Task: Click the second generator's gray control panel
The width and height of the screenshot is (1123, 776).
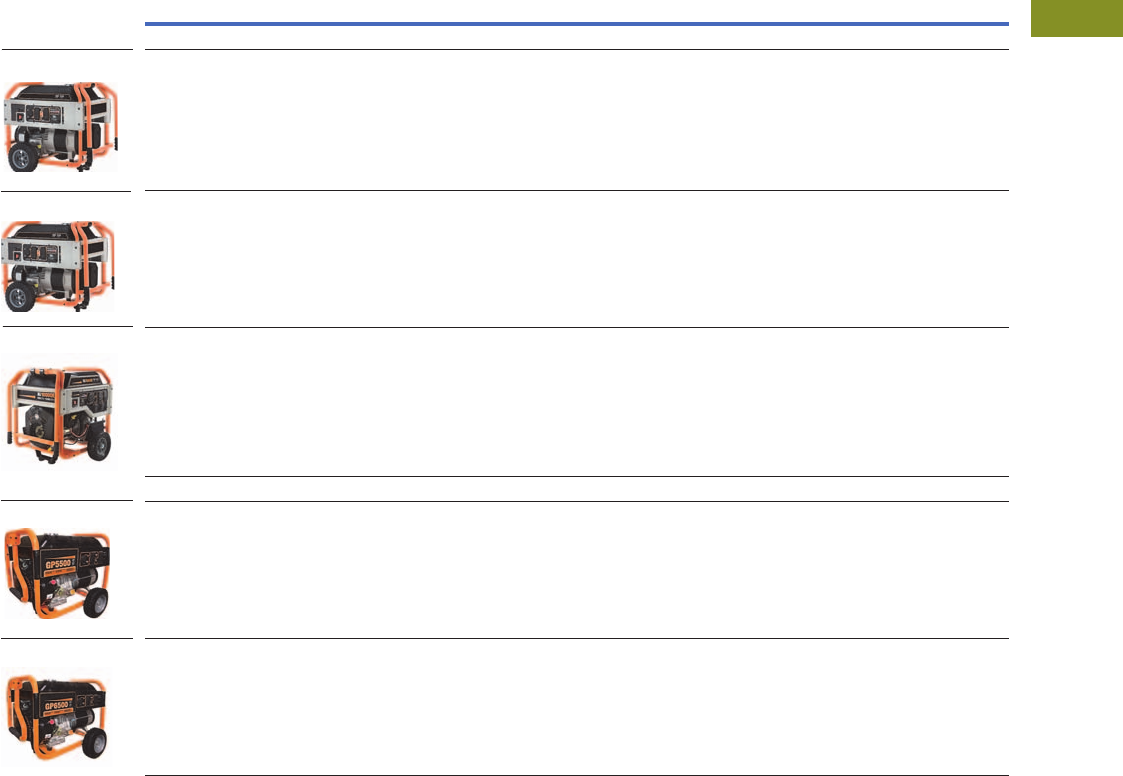Action: pos(41,253)
